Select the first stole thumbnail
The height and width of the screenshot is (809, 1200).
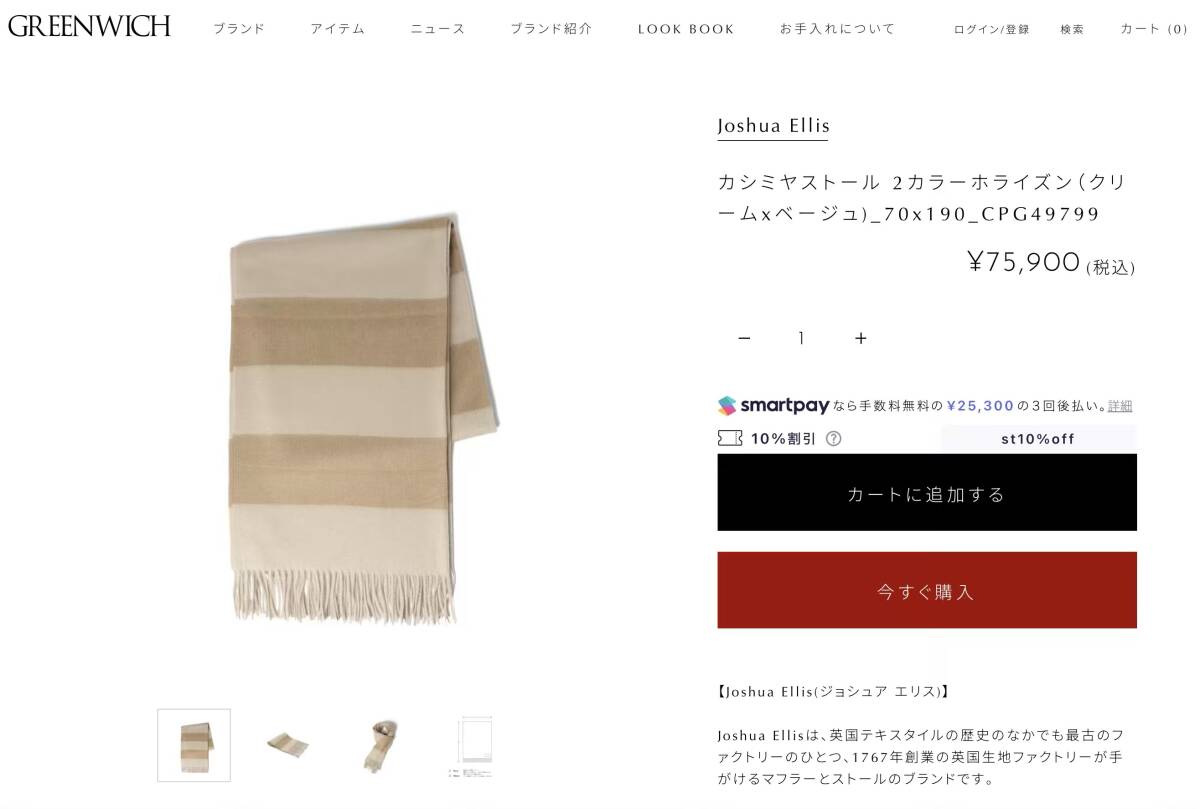(x=194, y=745)
